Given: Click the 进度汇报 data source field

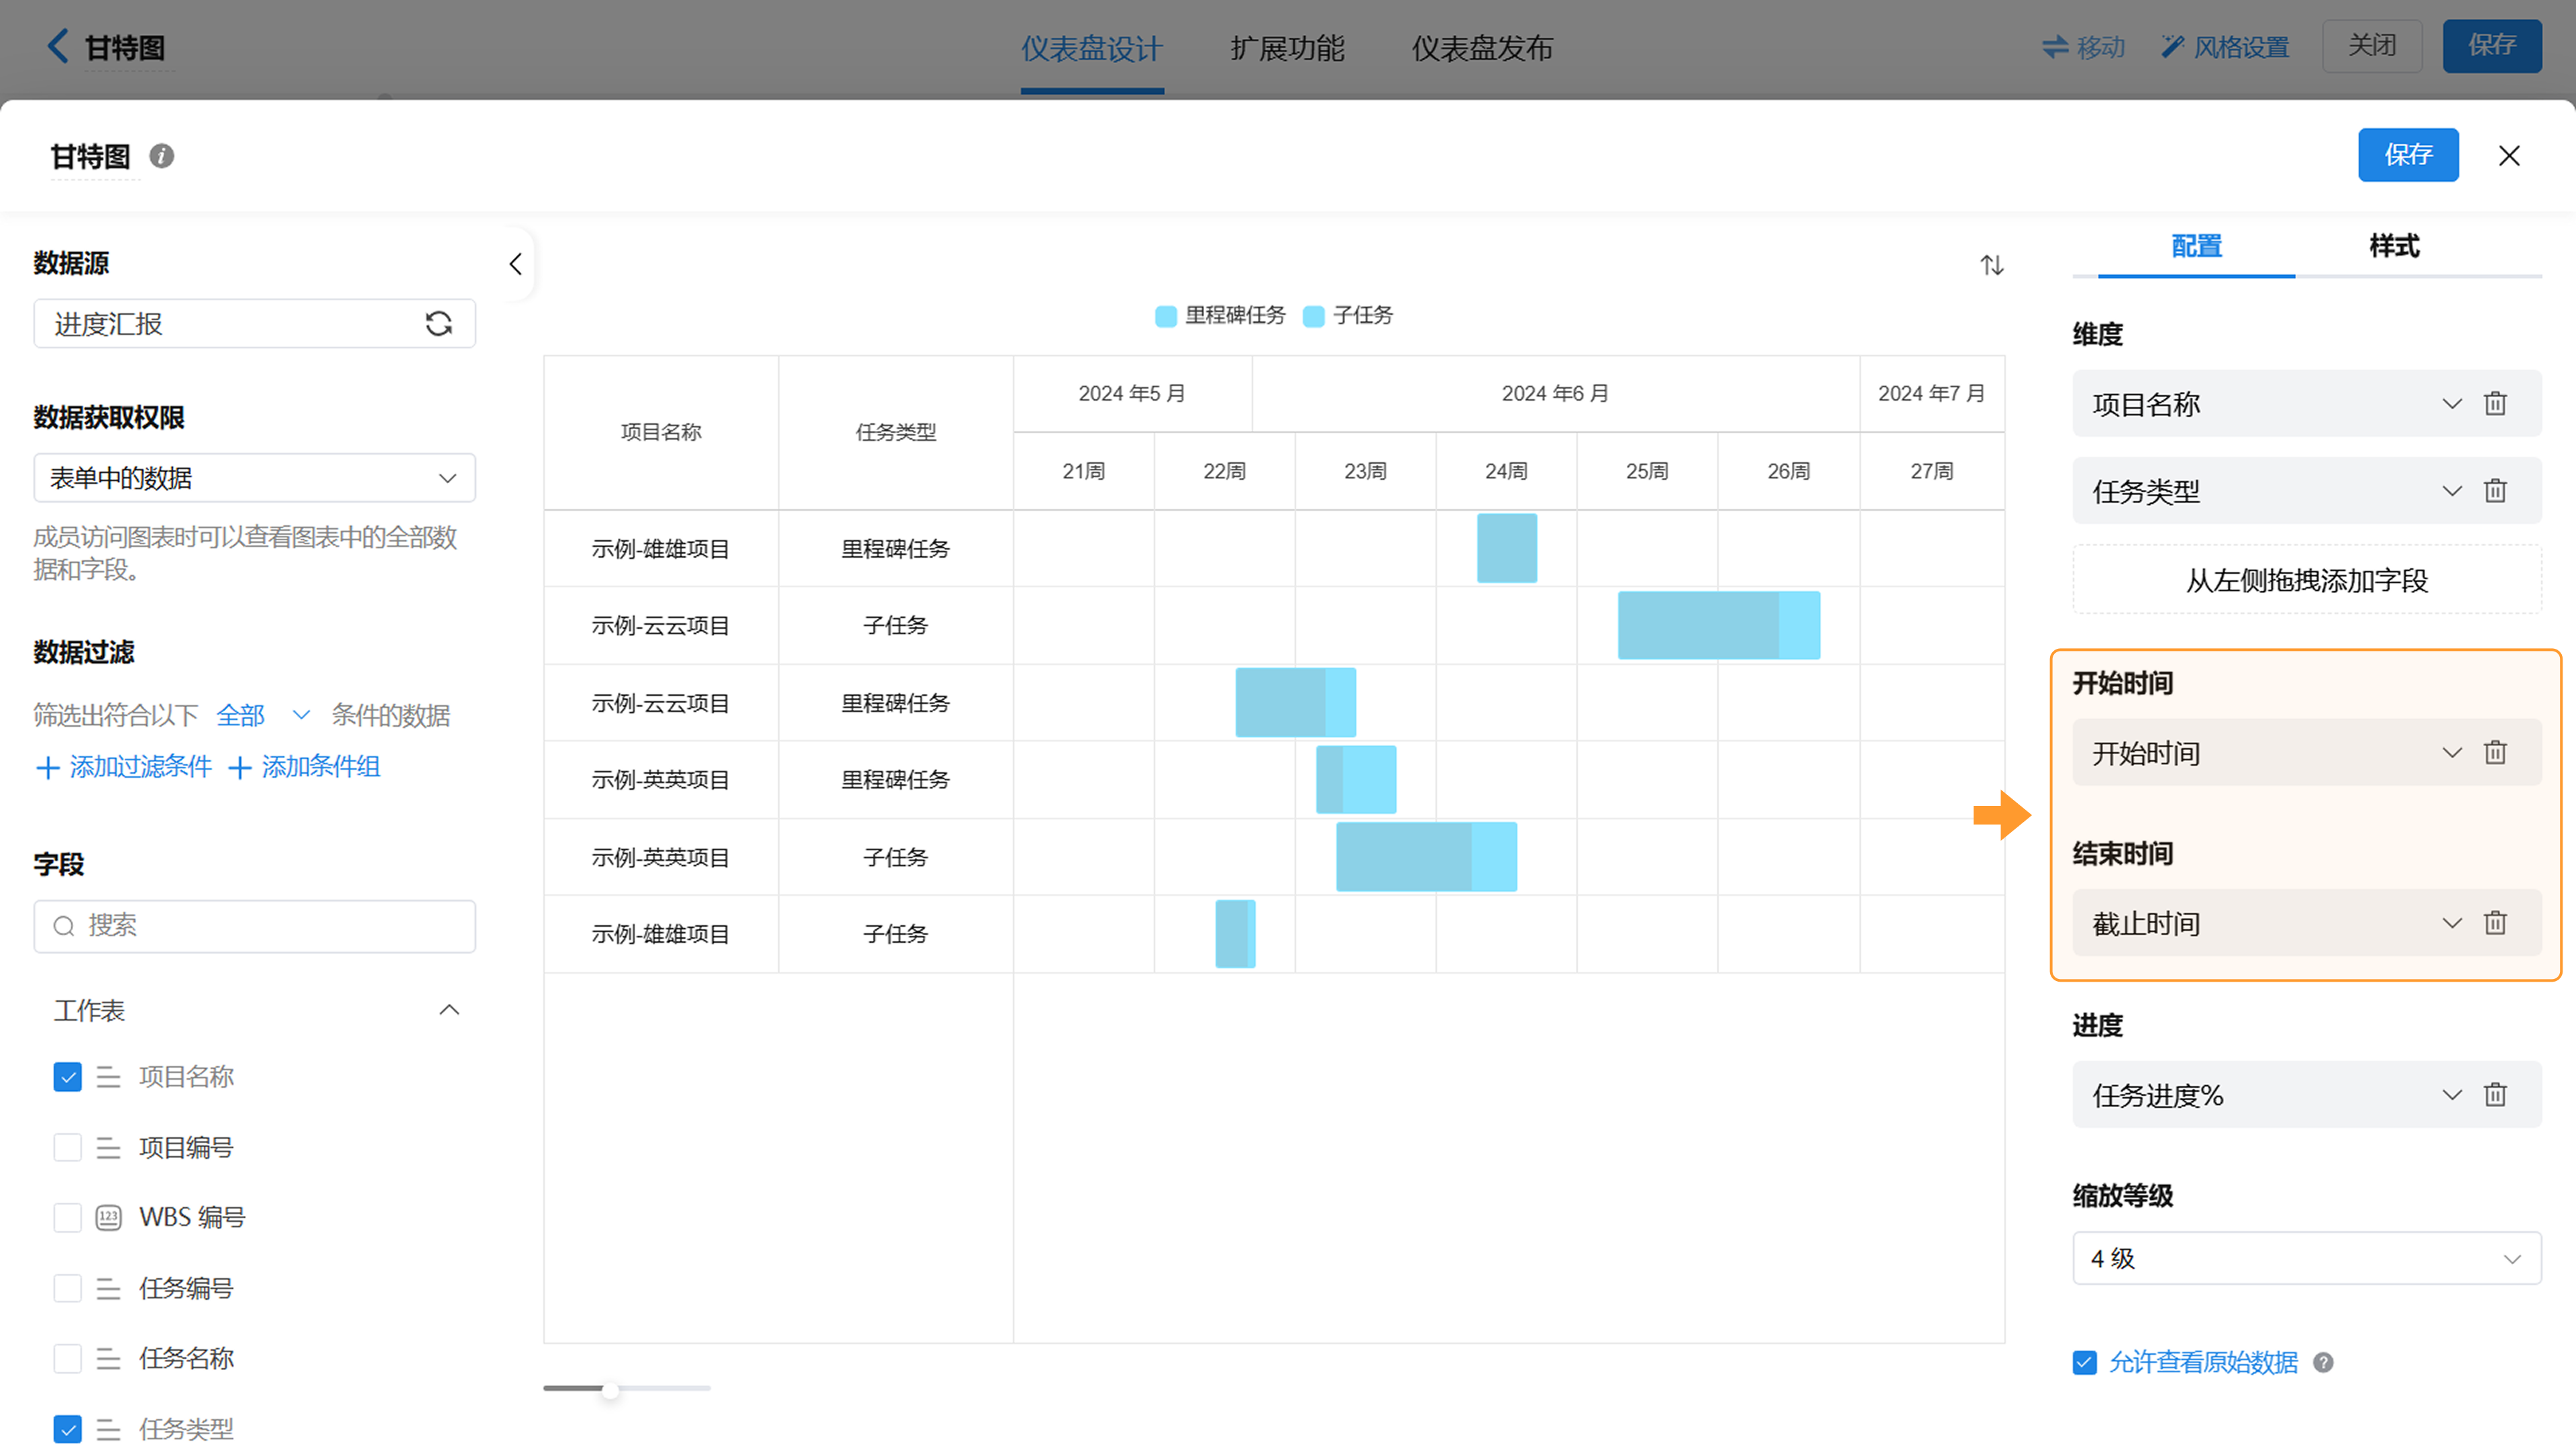Looking at the screenshot, I should (x=254, y=324).
